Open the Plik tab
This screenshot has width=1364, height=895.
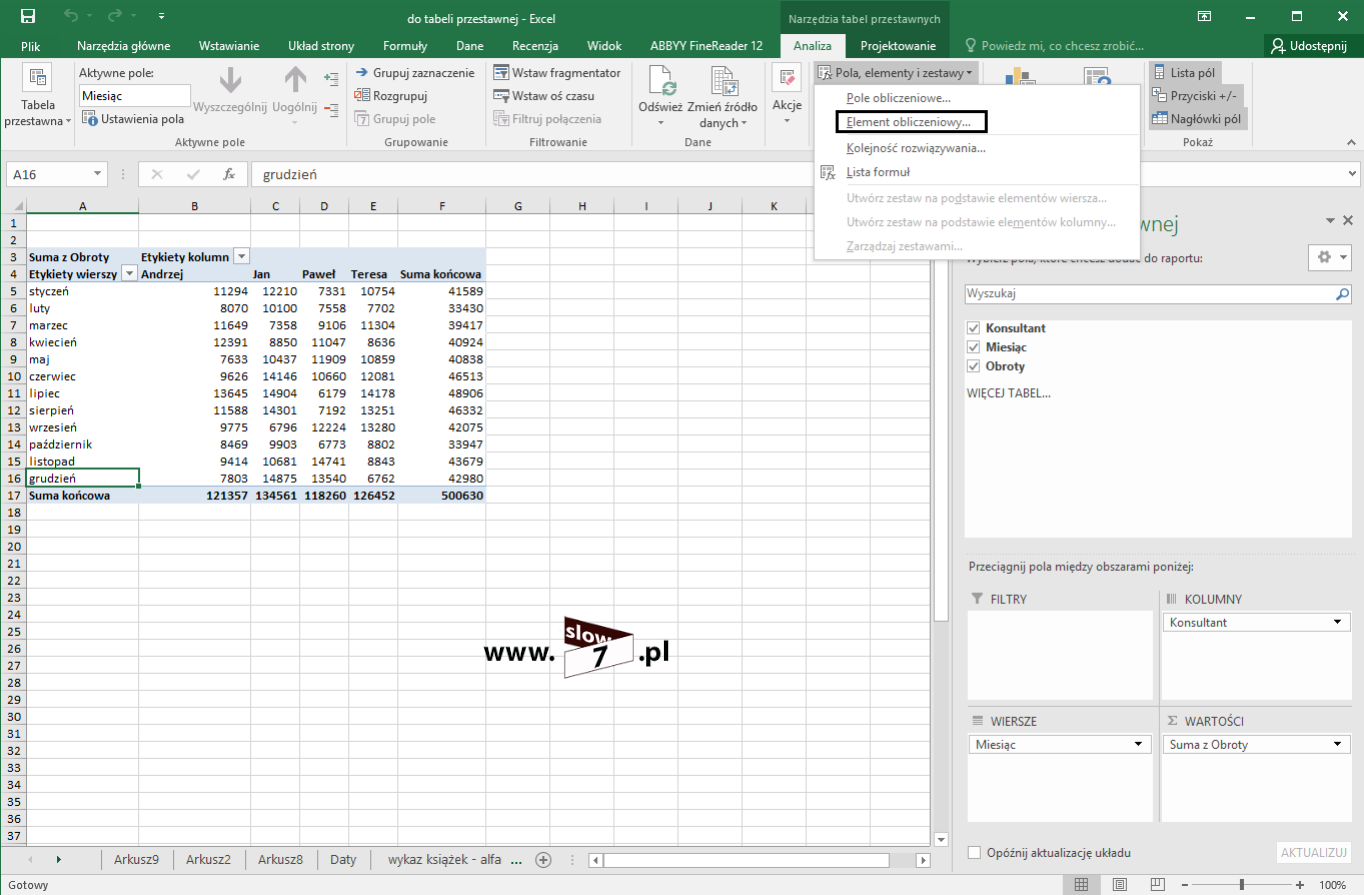coord(30,46)
